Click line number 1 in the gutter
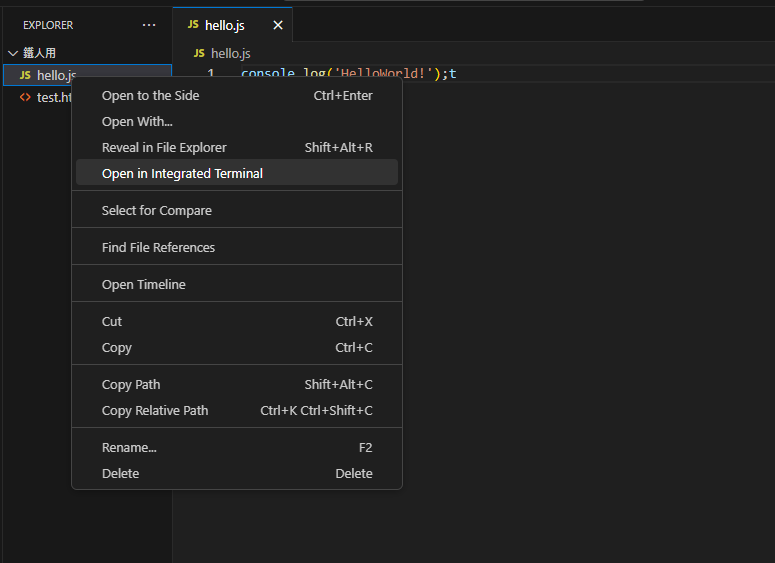This screenshot has height=563, width=775. [x=211, y=73]
